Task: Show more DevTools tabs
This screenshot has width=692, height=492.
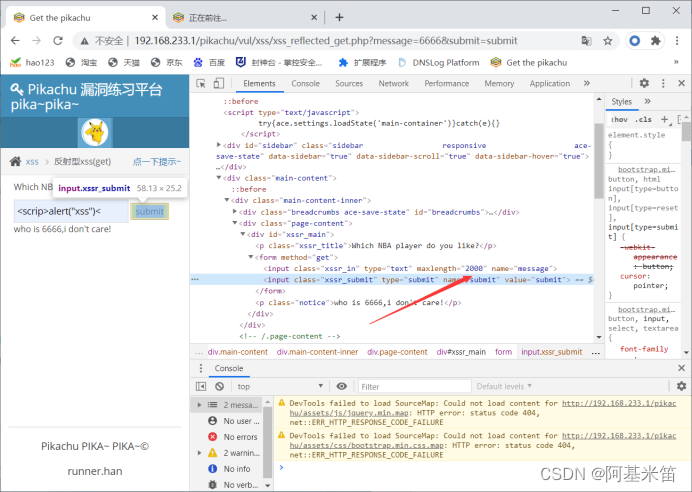Action: point(587,83)
